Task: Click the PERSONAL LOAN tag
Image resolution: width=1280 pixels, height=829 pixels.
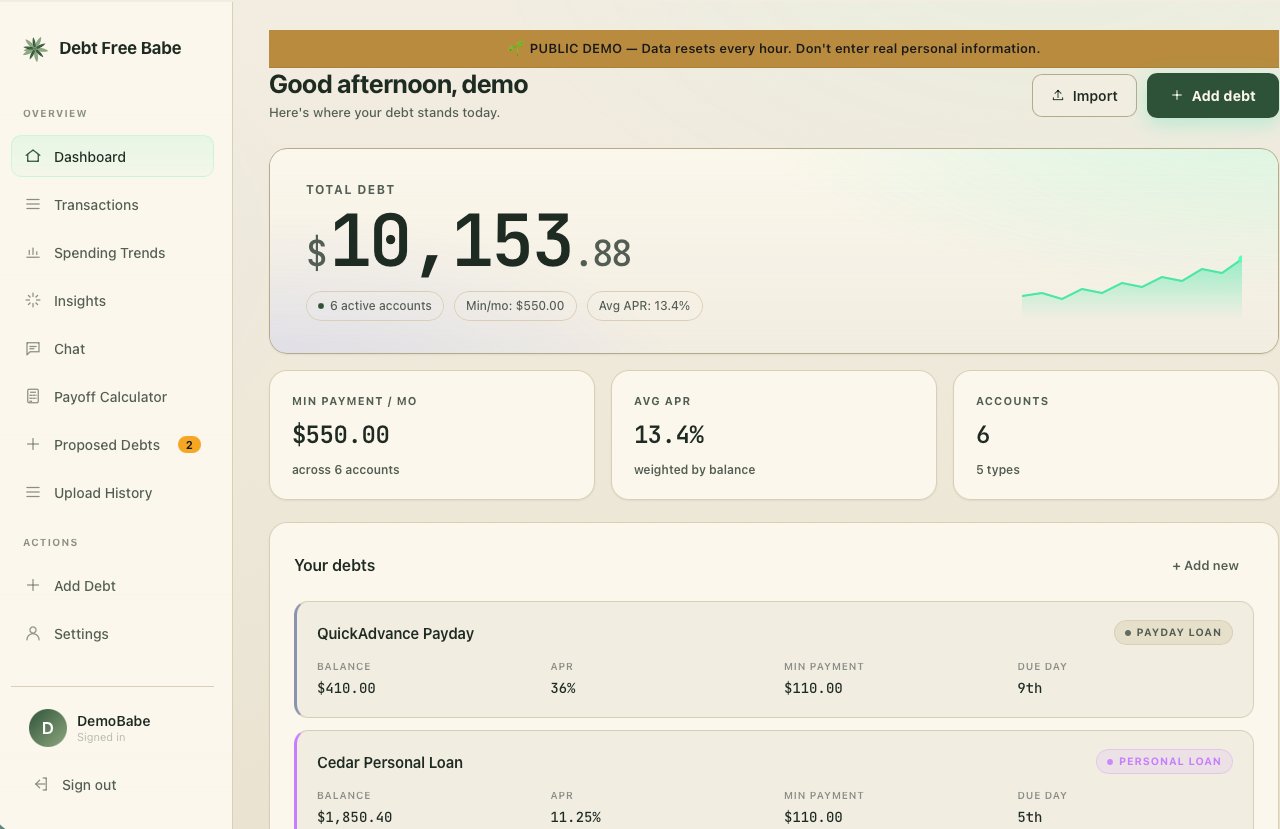Action: tap(1165, 761)
